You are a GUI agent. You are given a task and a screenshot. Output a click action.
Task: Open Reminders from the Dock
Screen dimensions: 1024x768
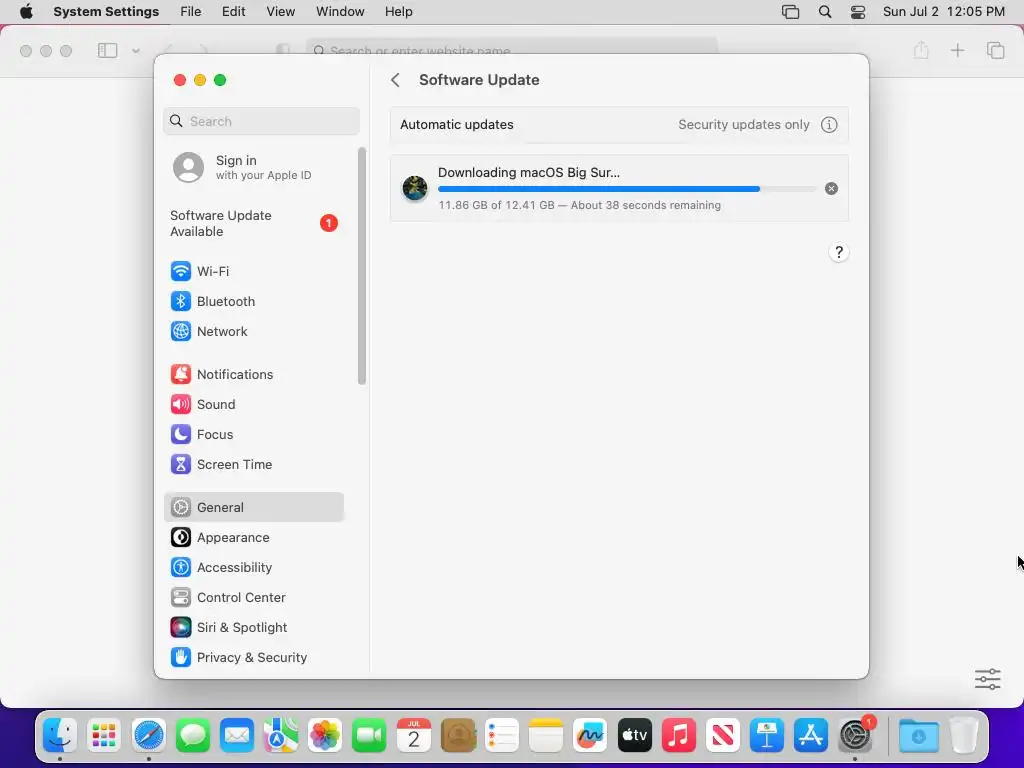coord(502,735)
